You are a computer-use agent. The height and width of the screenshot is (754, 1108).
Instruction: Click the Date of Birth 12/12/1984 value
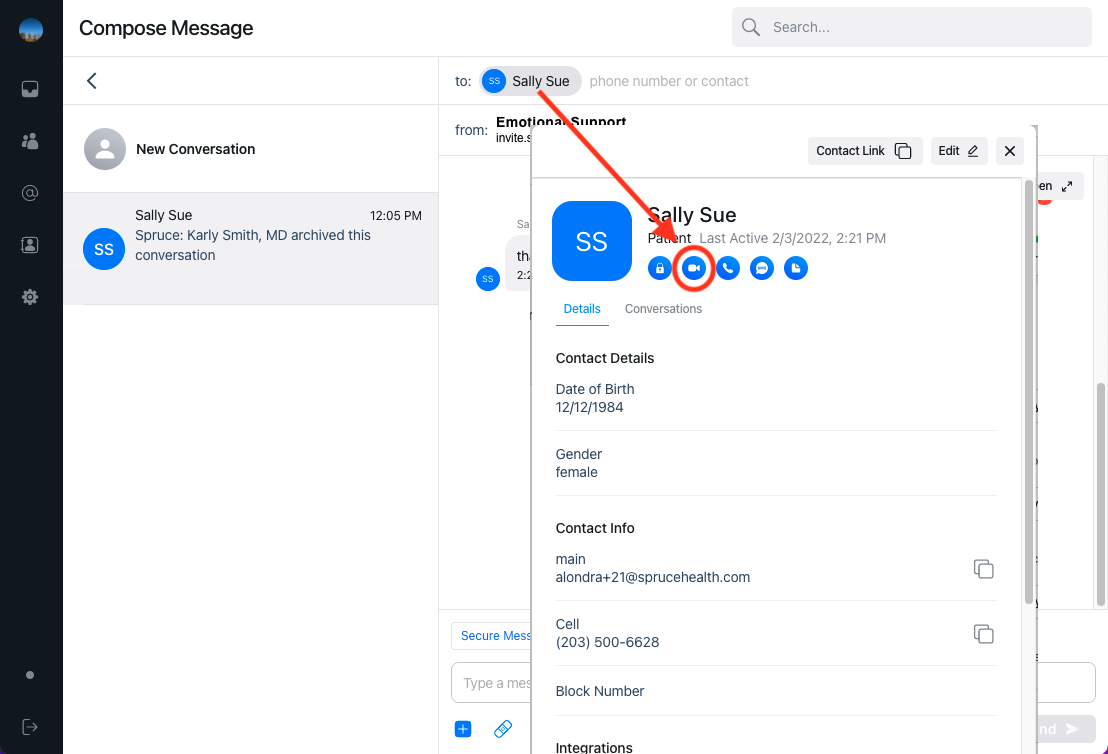click(x=589, y=407)
